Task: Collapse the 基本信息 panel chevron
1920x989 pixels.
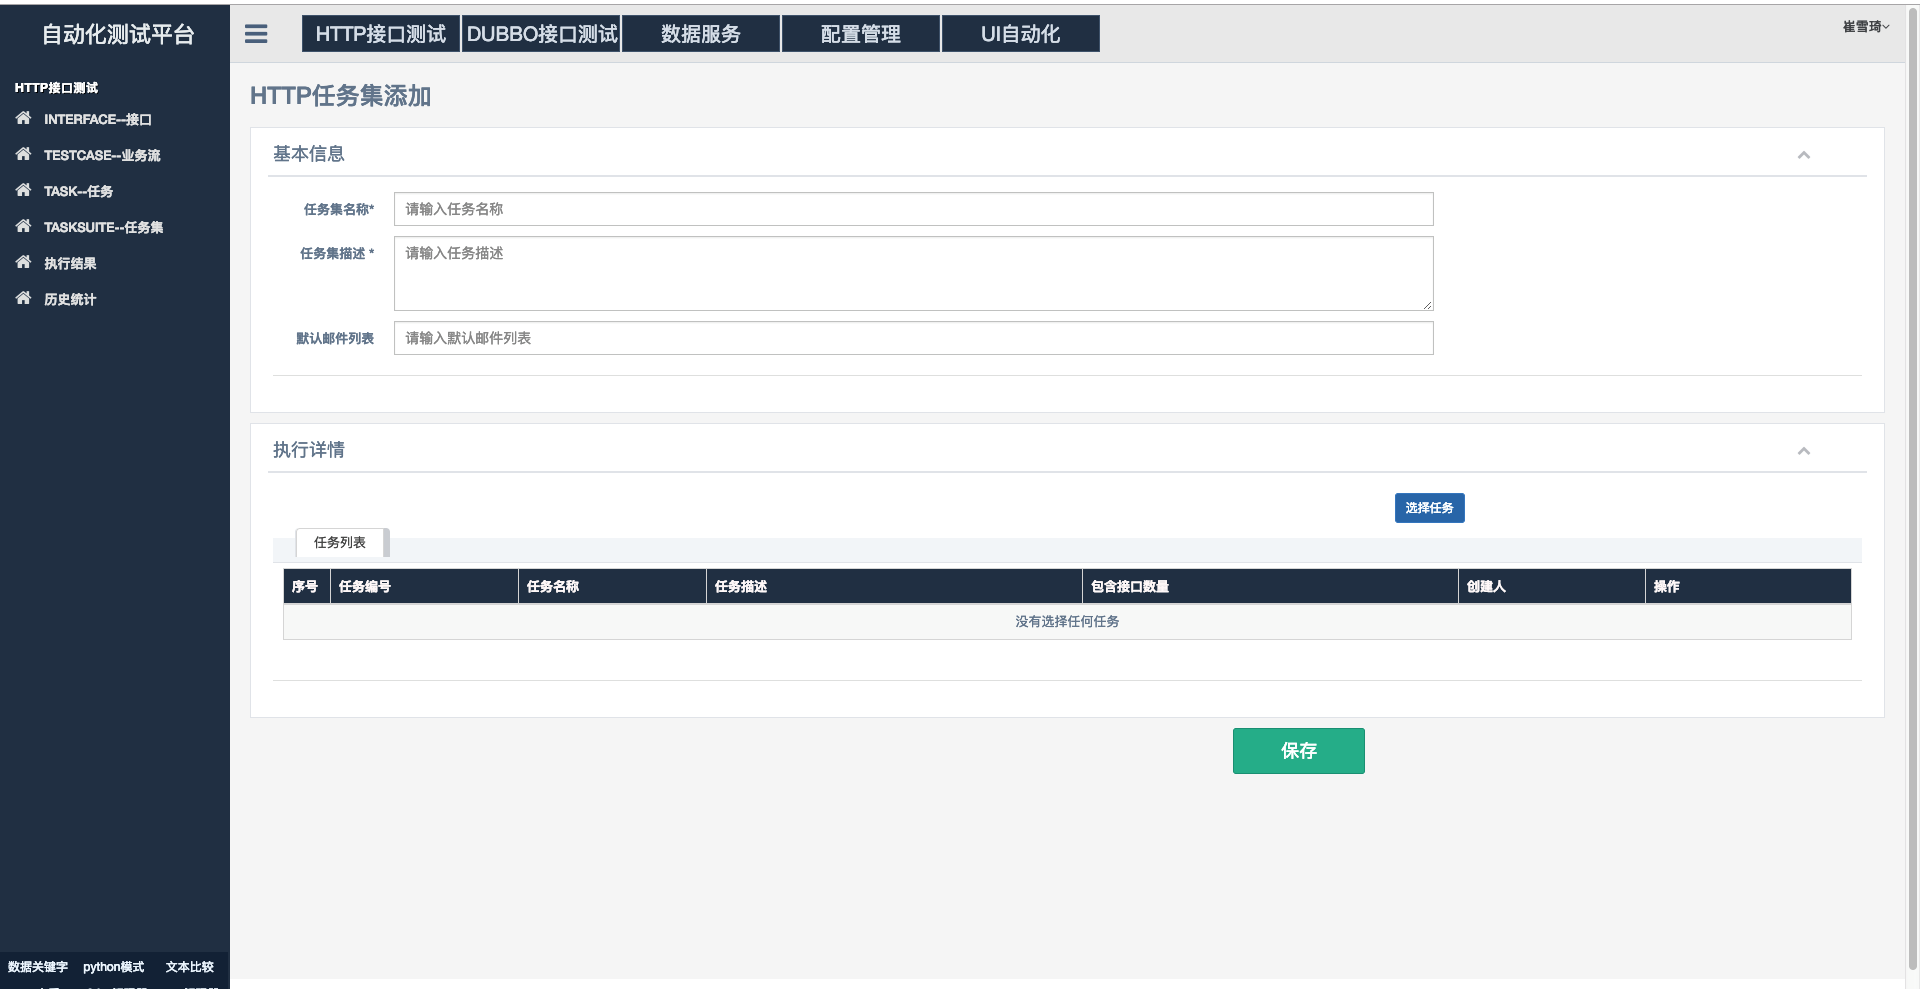Action: pyautogui.click(x=1804, y=155)
